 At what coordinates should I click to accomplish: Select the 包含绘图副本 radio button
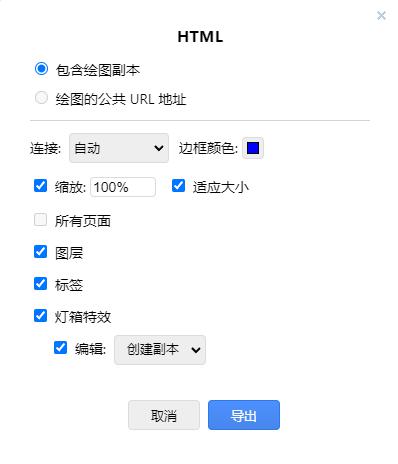[x=41, y=69]
